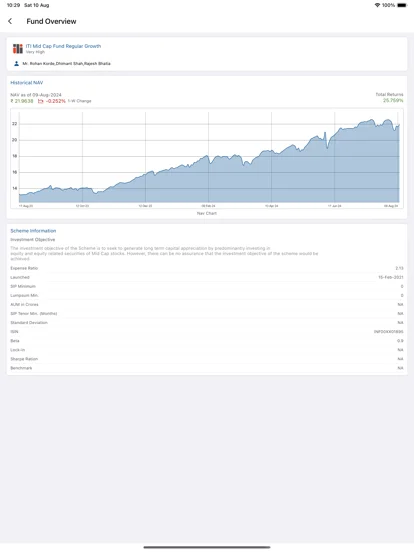Viewport: 414px width, 552px height.
Task: Click the red down-trend icon beside -0.252%
Action: click(40, 101)
